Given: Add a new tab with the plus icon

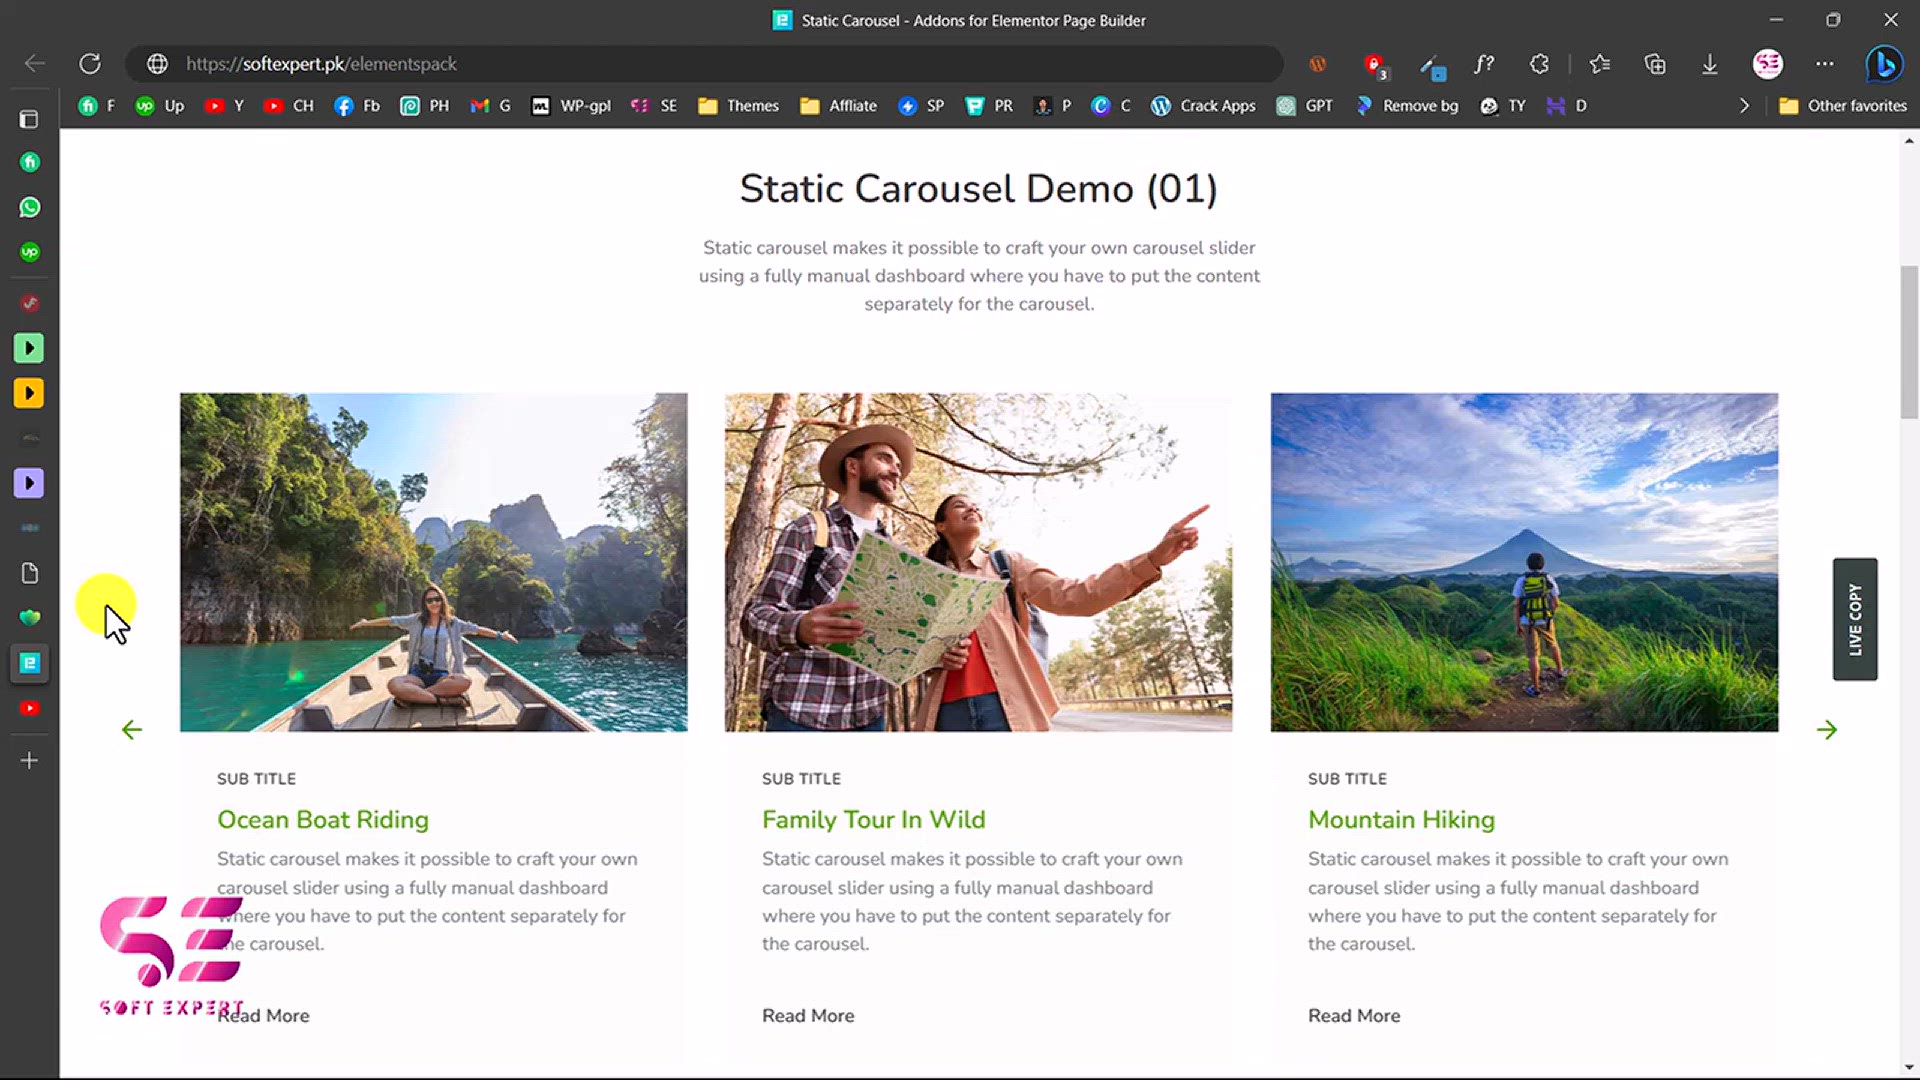Looking at the screenshot, I should click(29, 761).
